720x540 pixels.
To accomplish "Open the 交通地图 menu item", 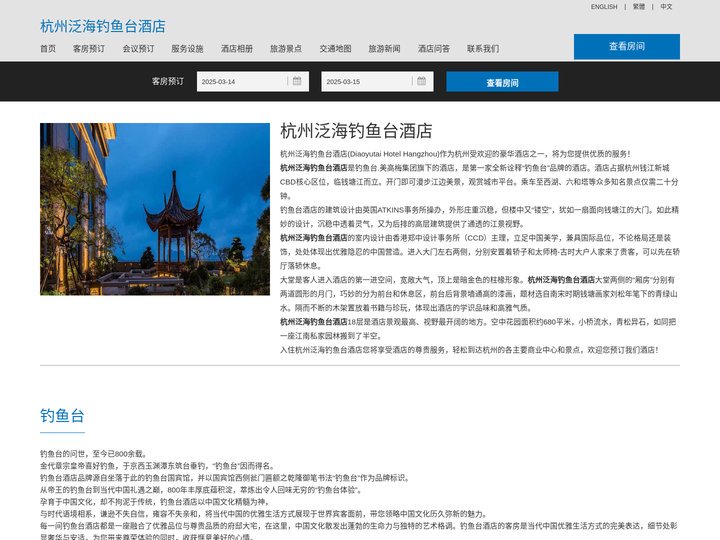I will [x=336, y=49].
